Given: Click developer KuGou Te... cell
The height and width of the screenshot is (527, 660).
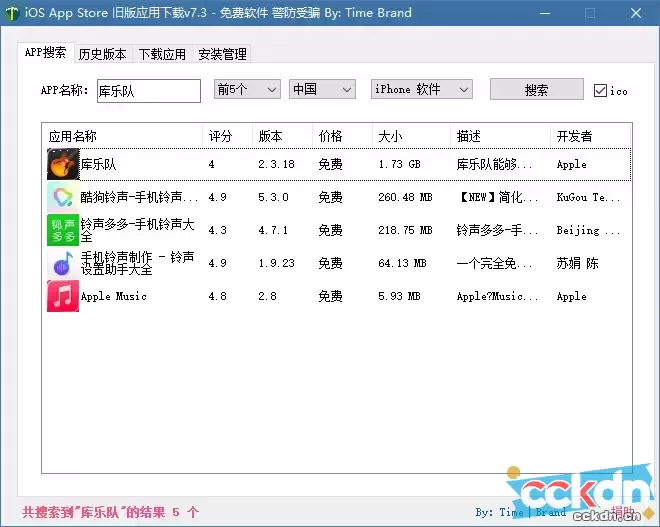Looking at the screenshot, I should [x=588, y=197].
